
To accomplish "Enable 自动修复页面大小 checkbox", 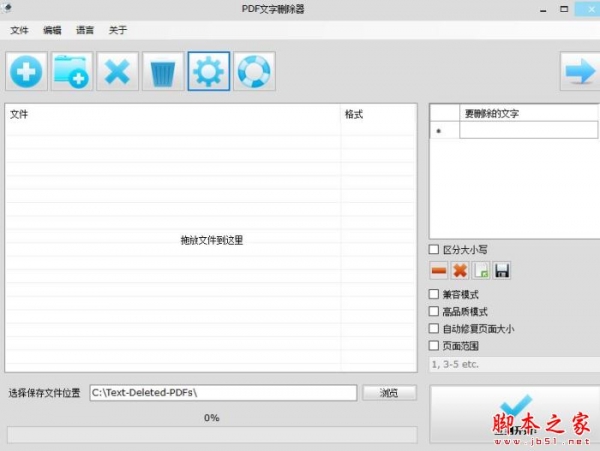I will click(x=434, y=329).
